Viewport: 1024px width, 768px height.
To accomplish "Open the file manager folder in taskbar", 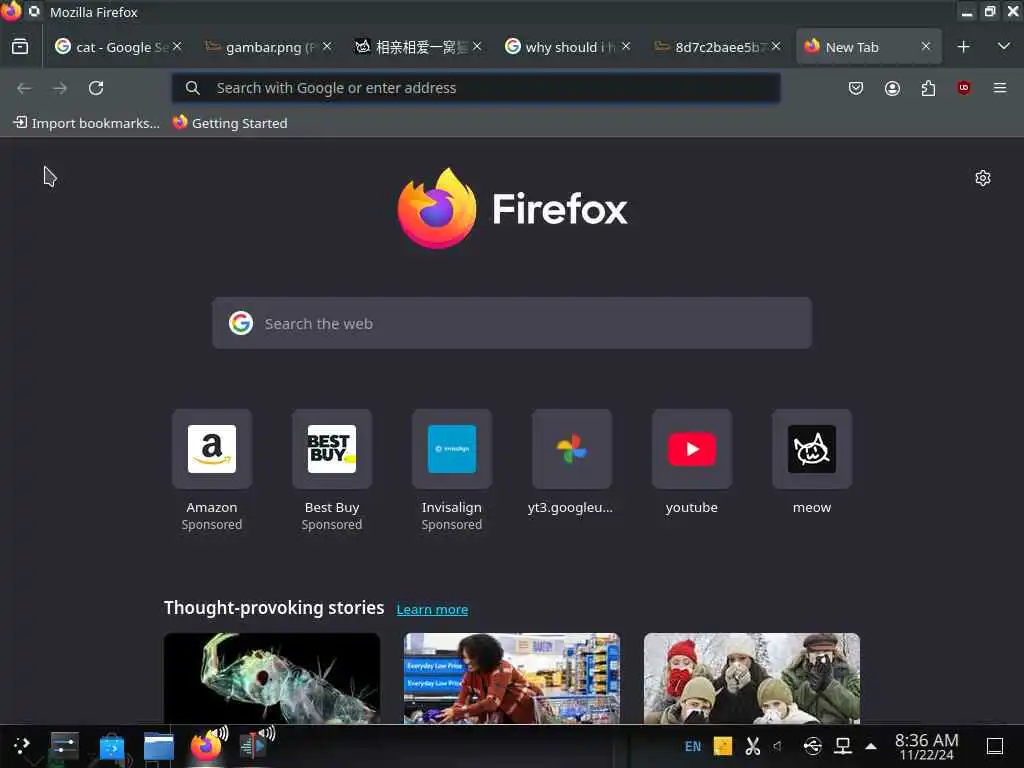I will [159, 746].
